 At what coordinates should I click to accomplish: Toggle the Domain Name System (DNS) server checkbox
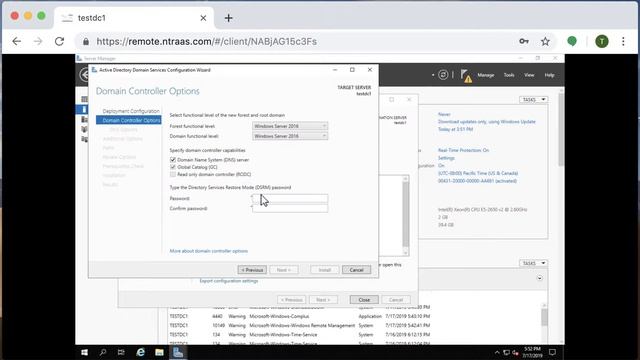coord(173,160)
